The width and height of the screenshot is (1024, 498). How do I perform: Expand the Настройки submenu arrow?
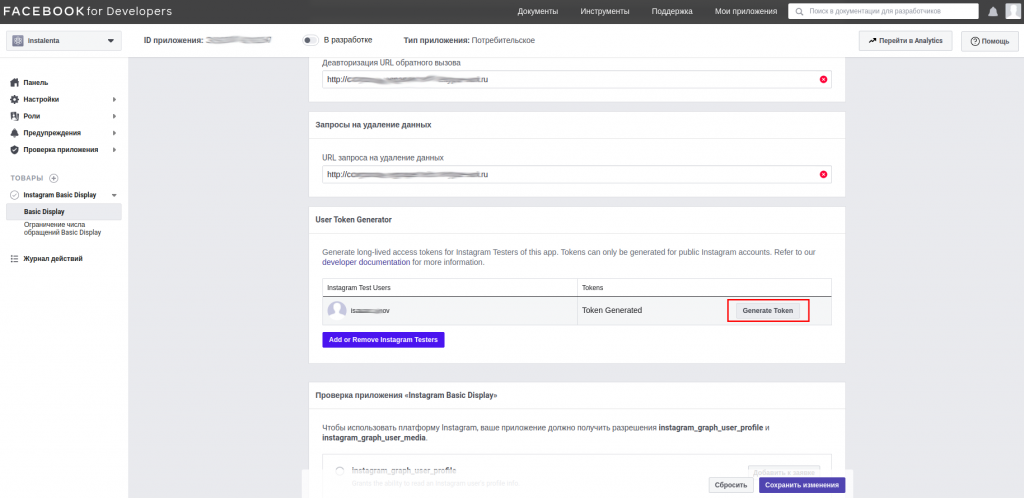pyautogui.click(x=114, y=99)
